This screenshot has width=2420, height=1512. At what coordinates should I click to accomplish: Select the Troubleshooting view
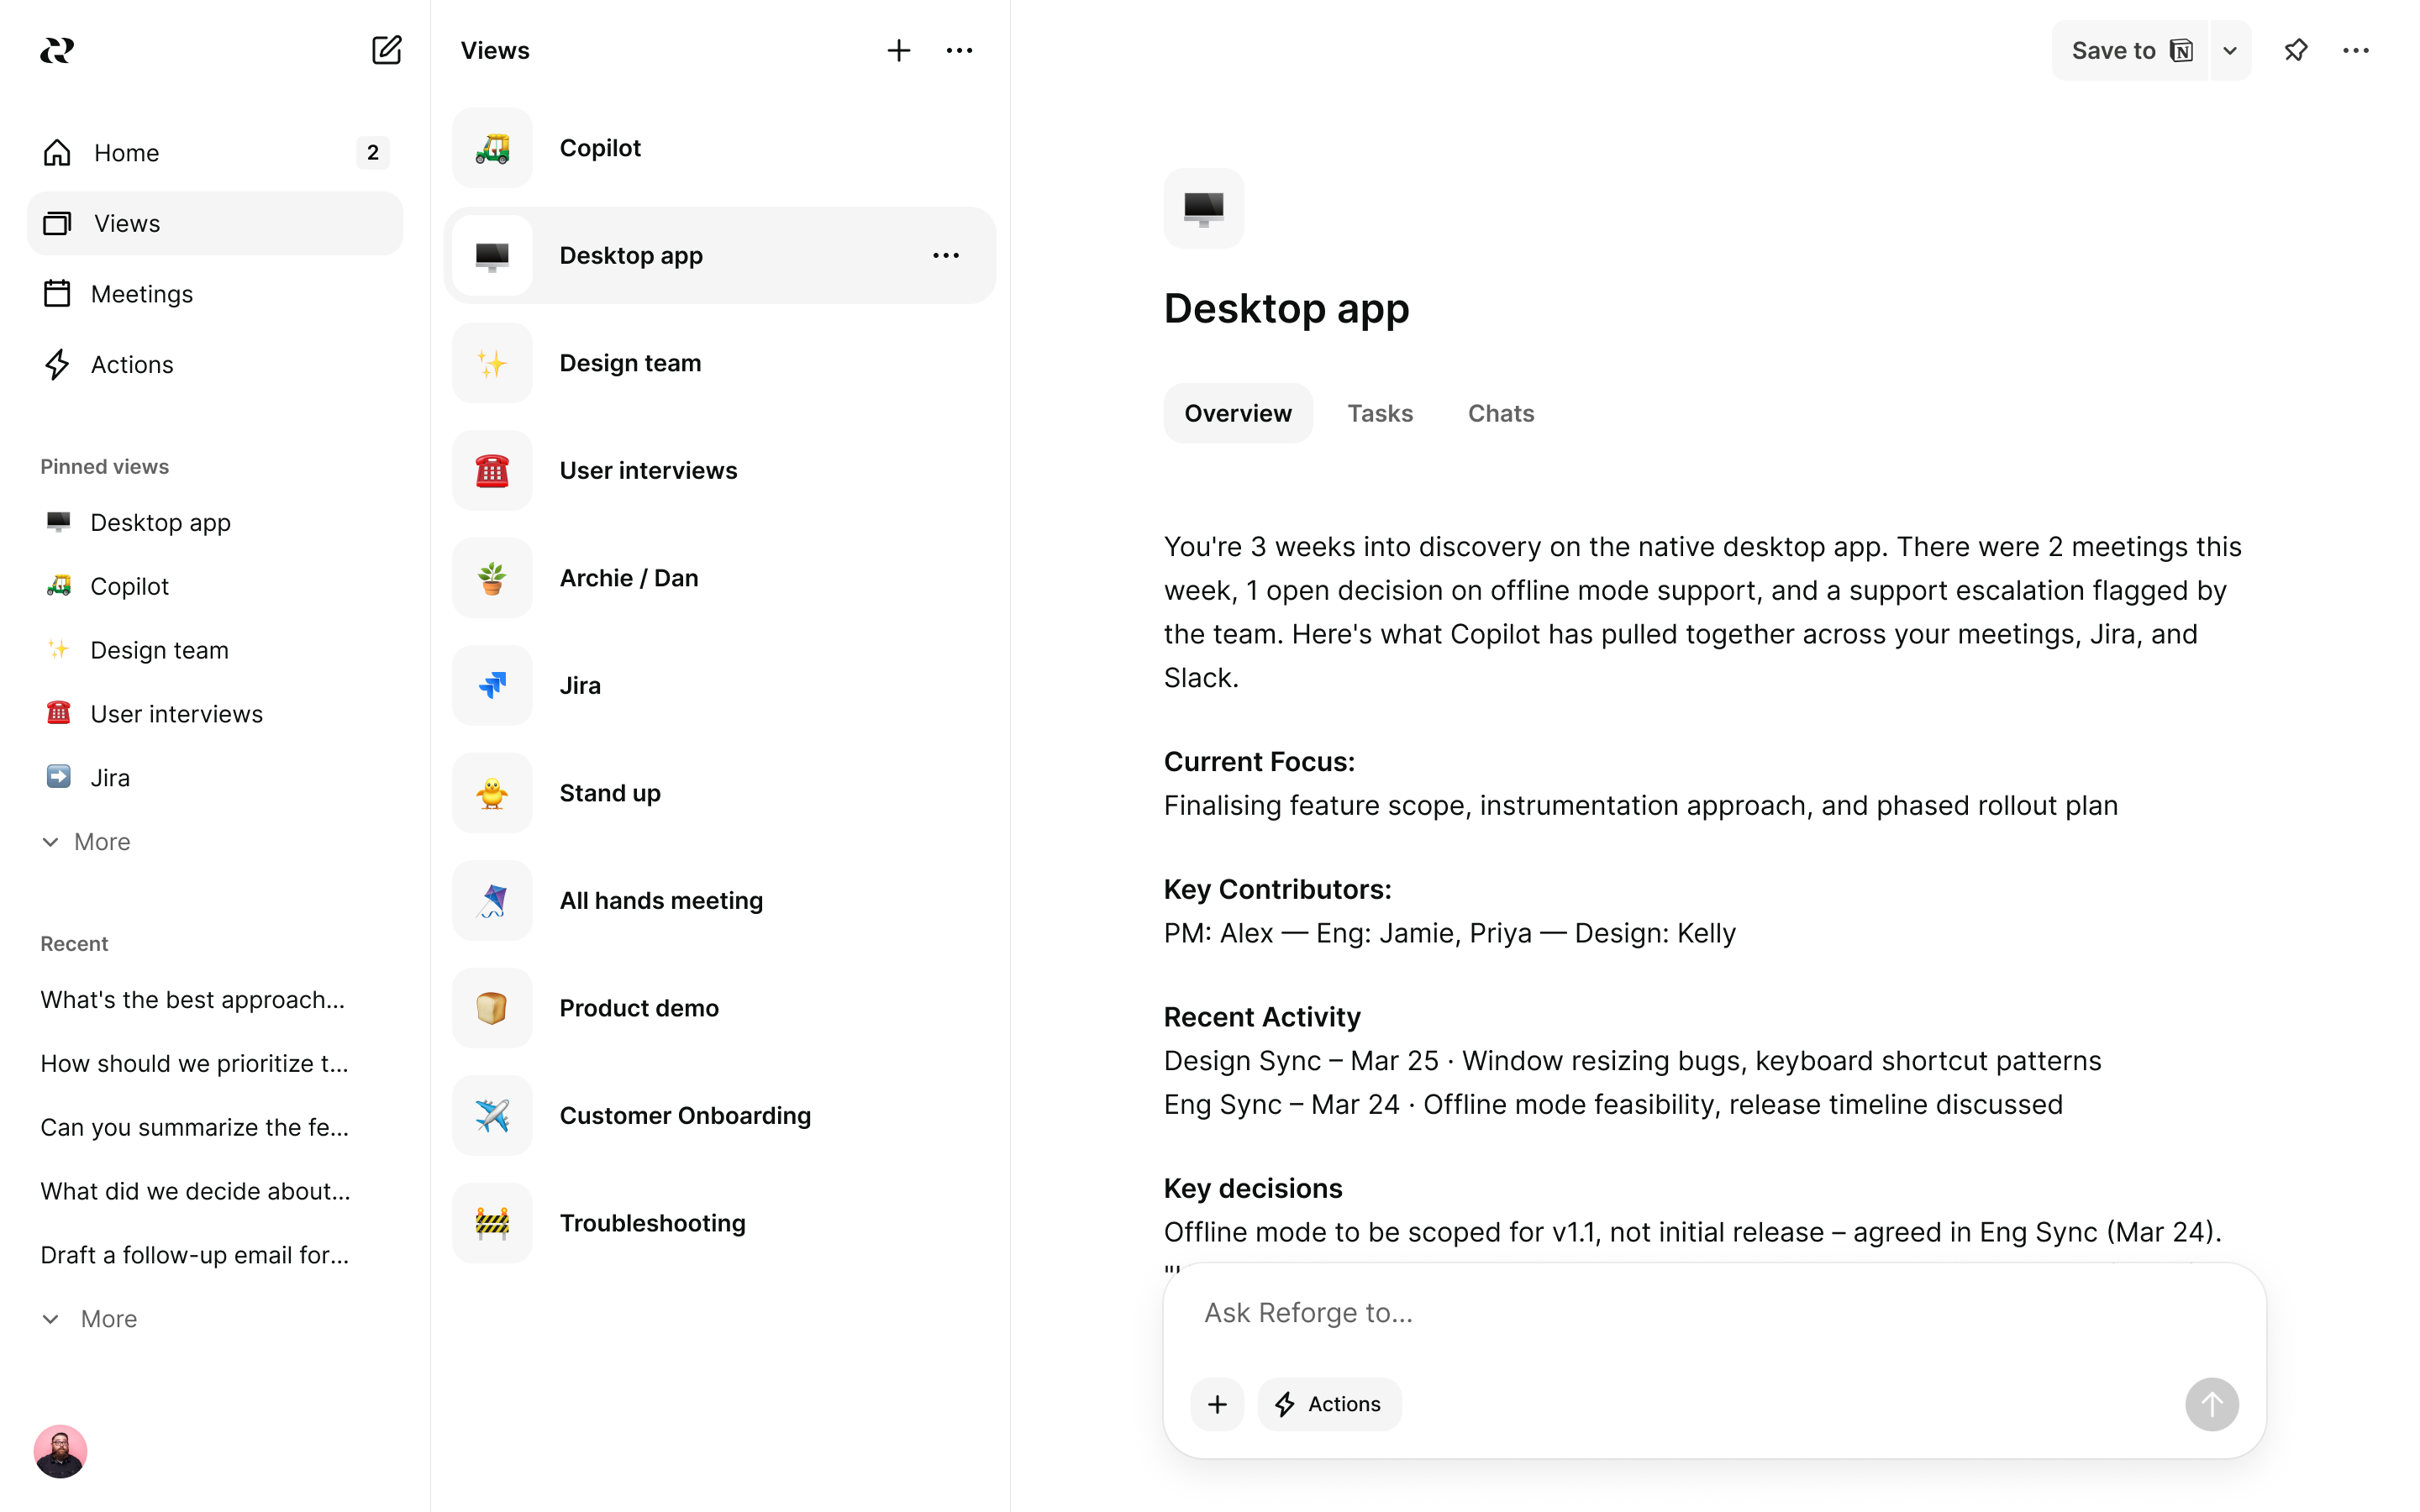pos(652,1223)
